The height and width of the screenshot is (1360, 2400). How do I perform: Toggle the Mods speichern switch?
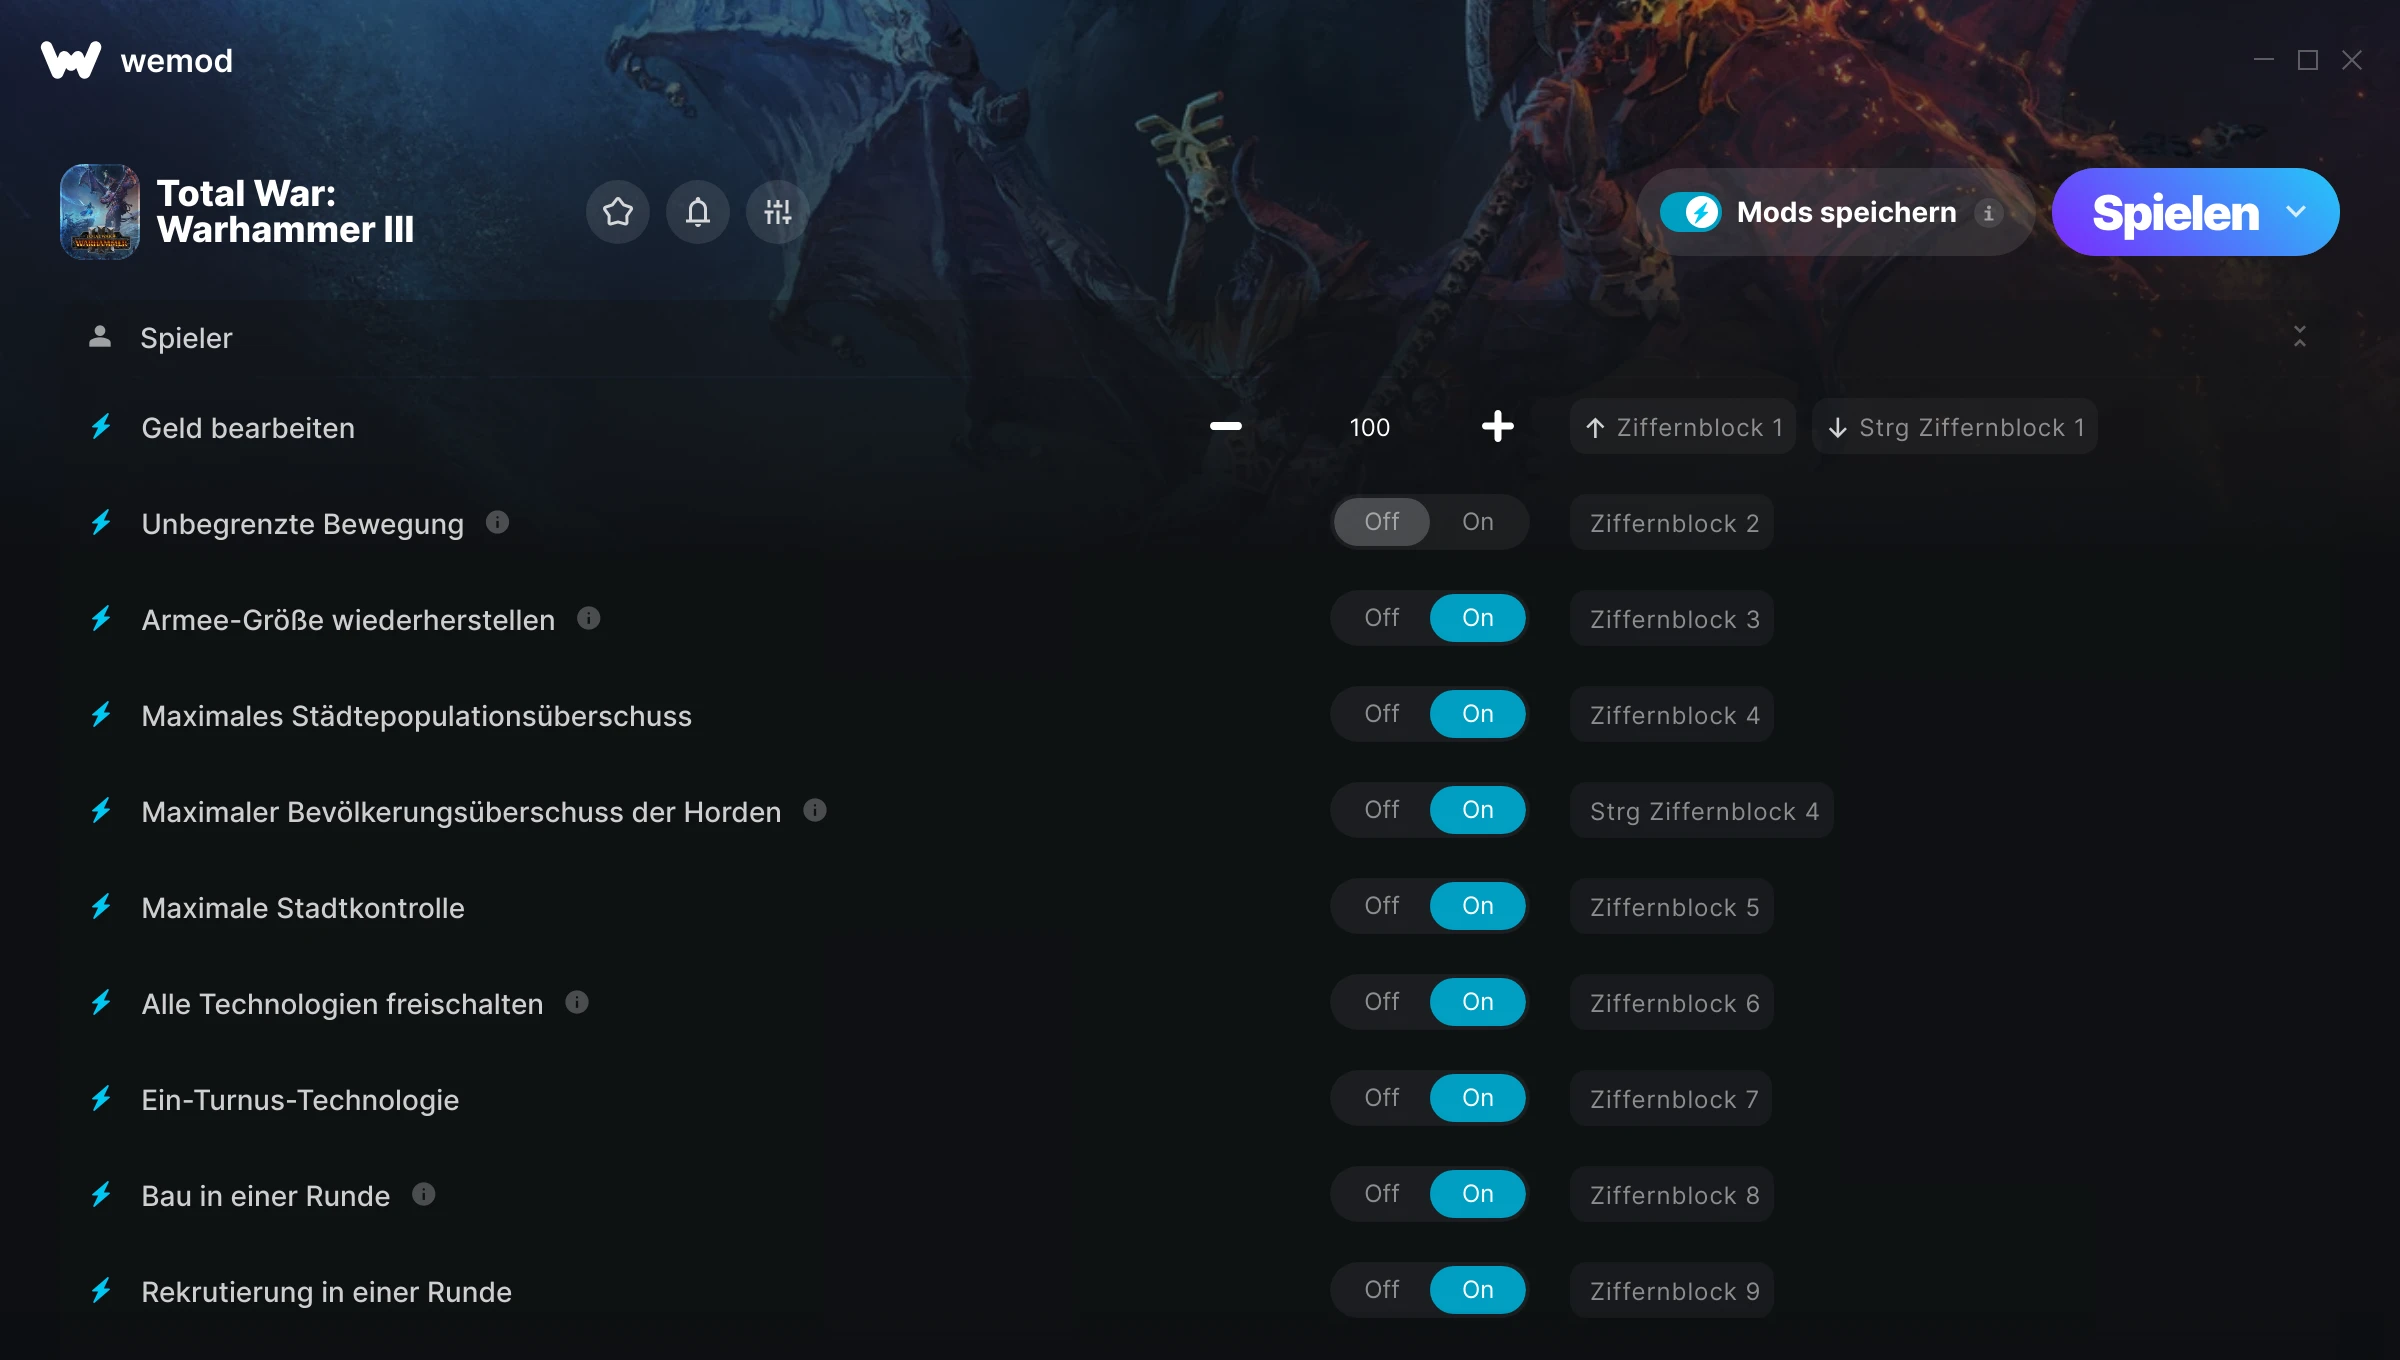(x=1690, y=212)
